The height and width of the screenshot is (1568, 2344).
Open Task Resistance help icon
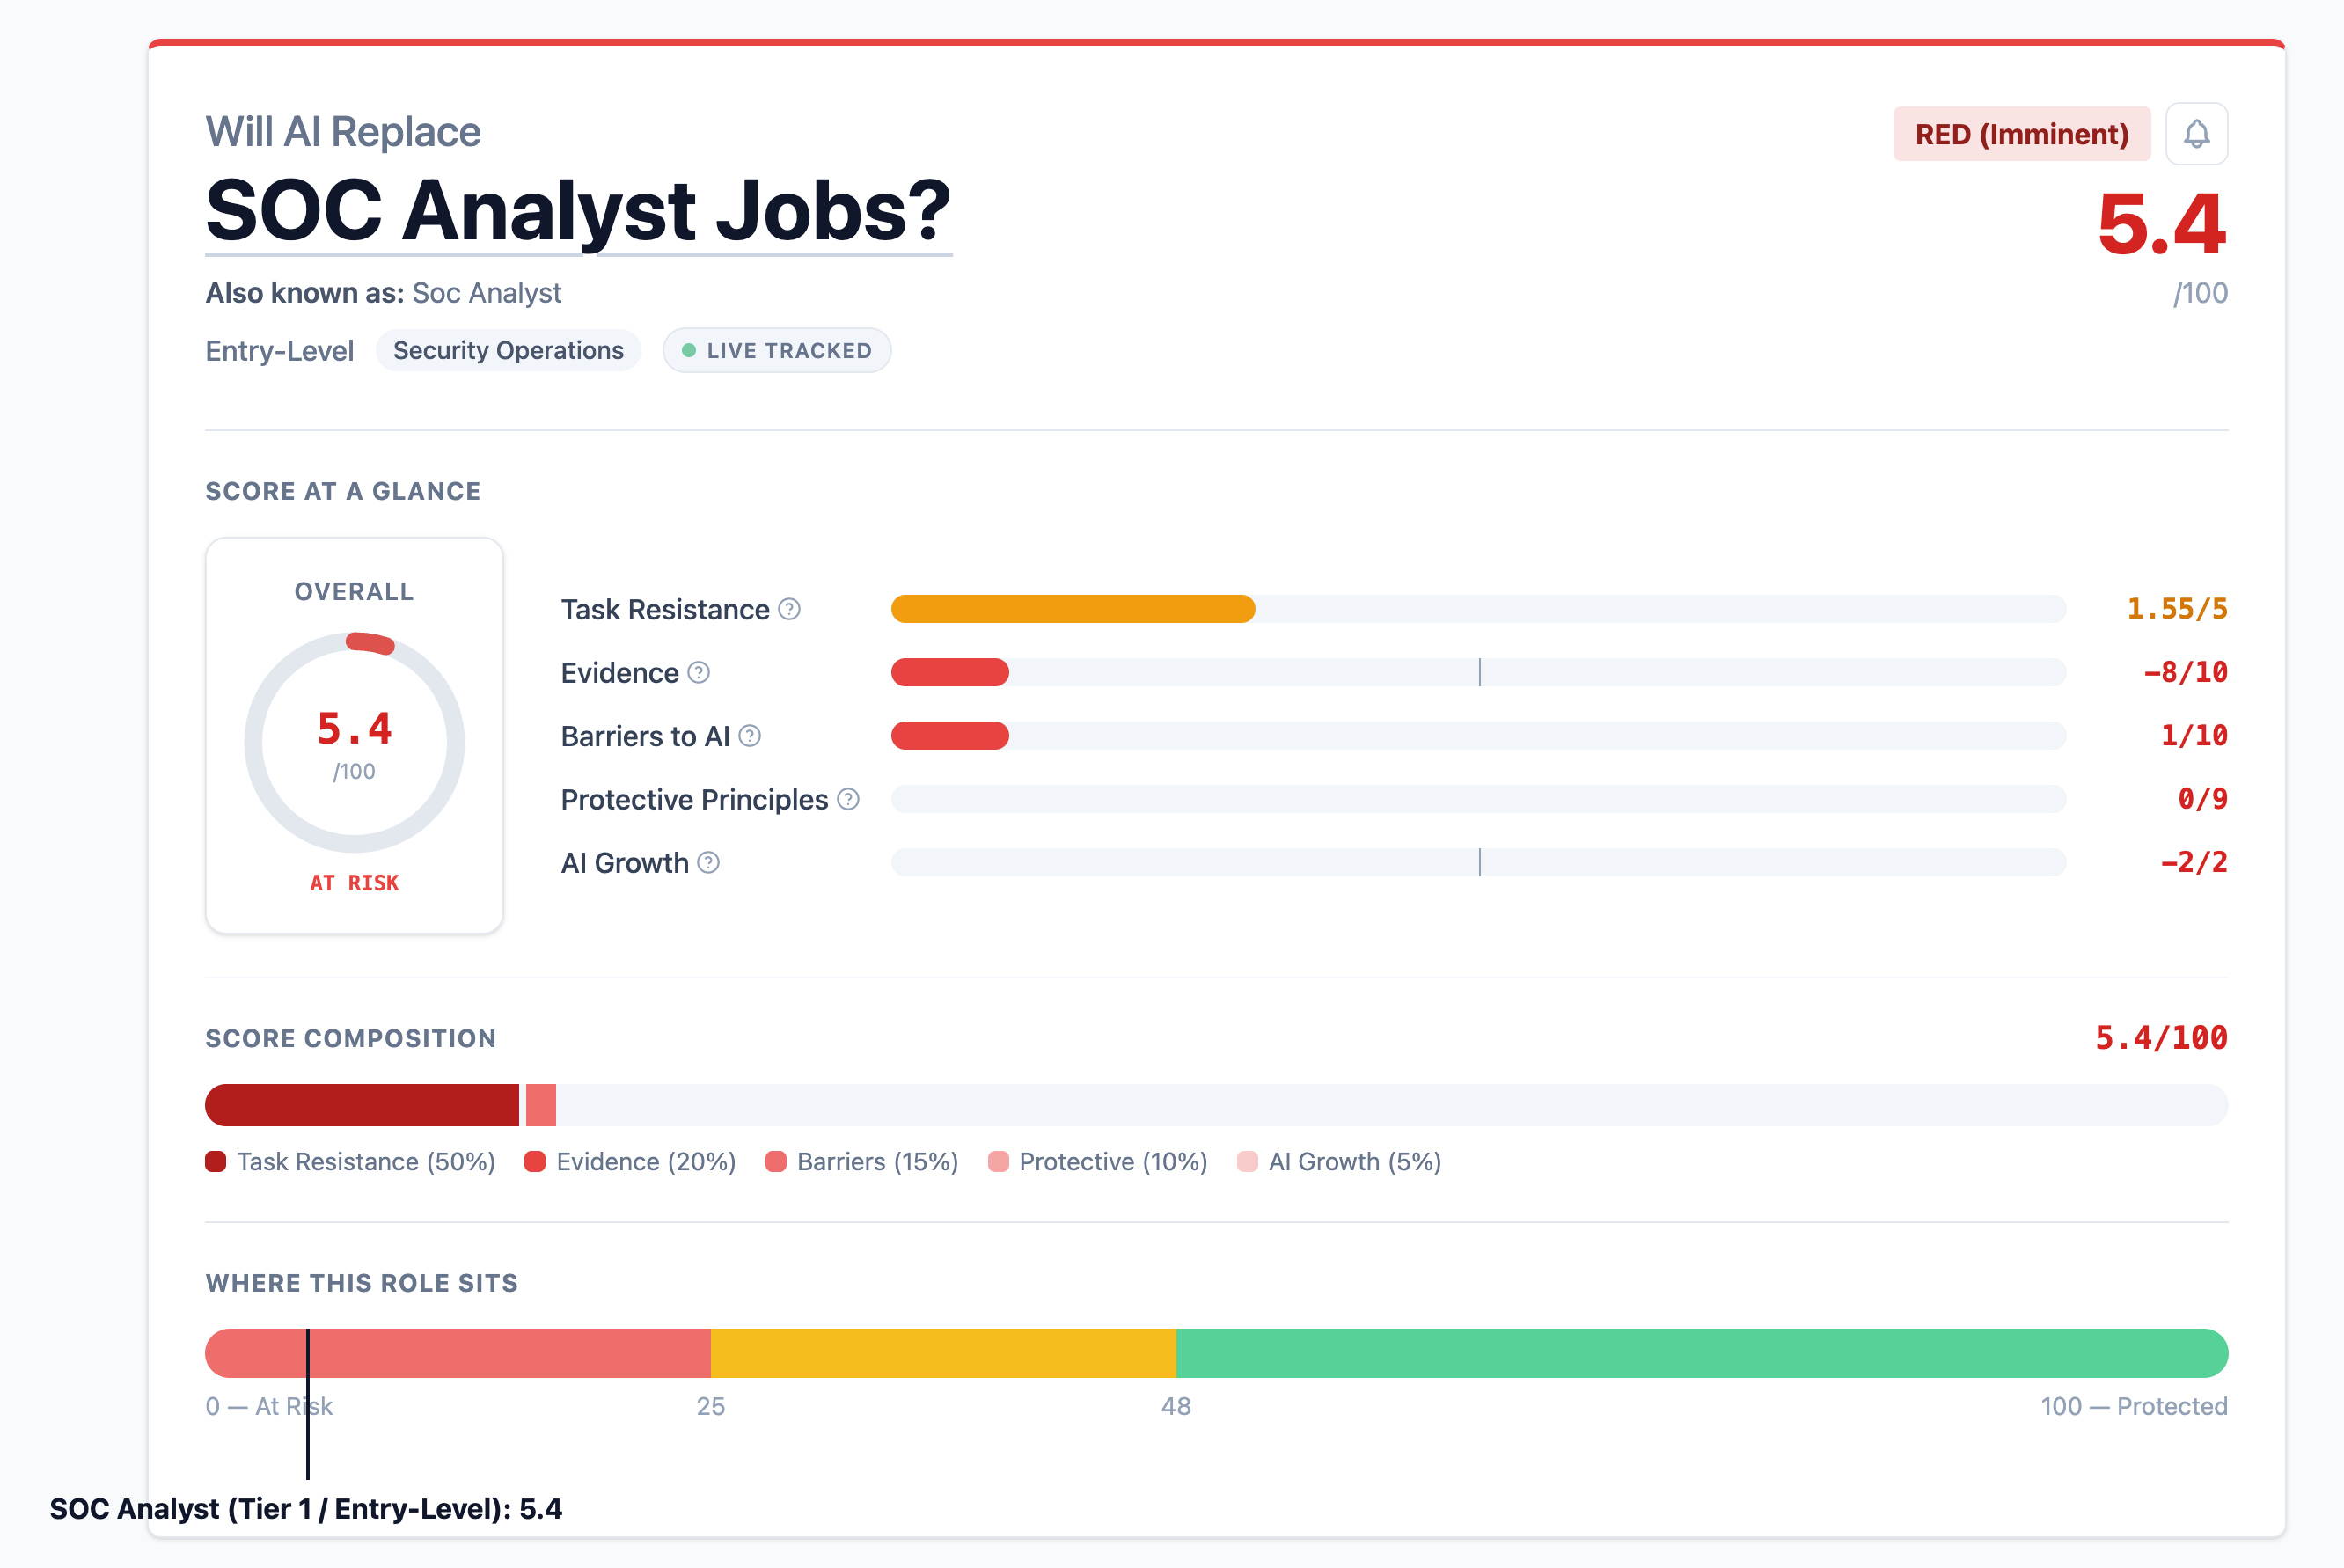point(789,609)
